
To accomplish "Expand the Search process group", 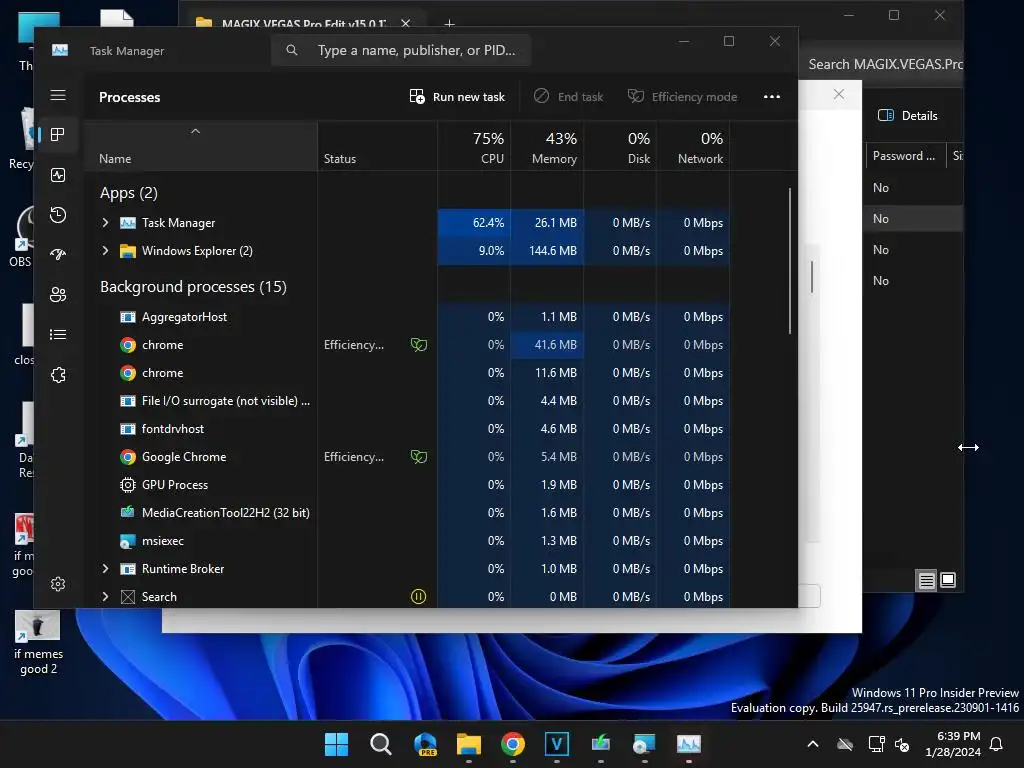I will pos(105,597).
